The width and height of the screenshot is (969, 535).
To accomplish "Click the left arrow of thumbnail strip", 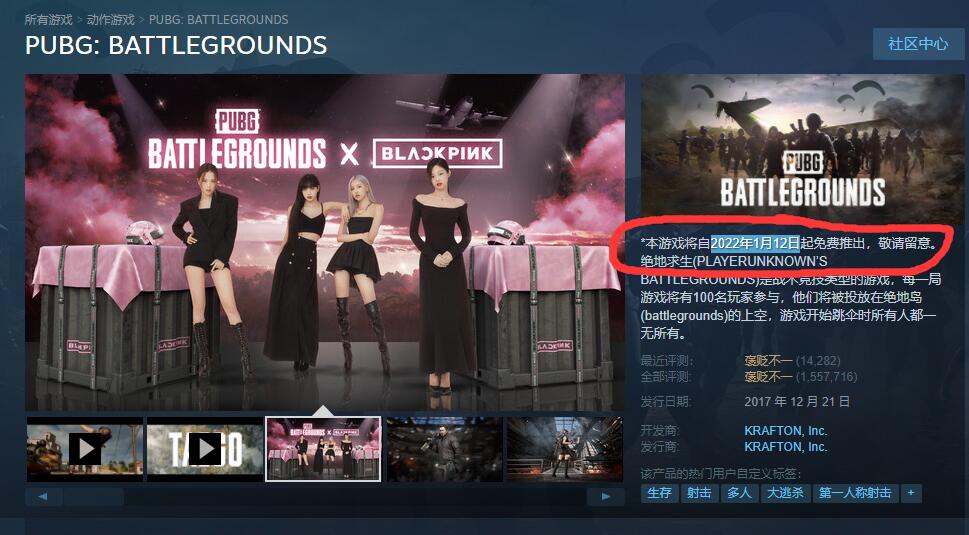I will click(x=43, y=496).
